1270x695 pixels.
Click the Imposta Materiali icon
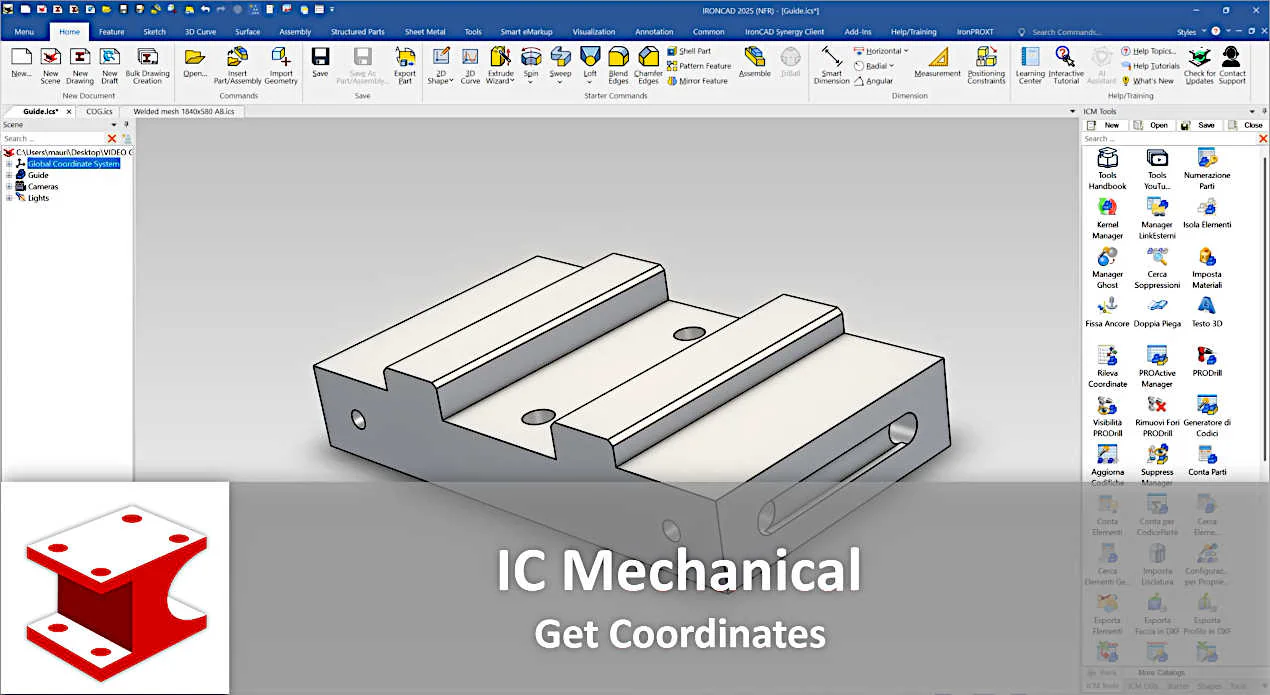click(x=1207, y=257)
